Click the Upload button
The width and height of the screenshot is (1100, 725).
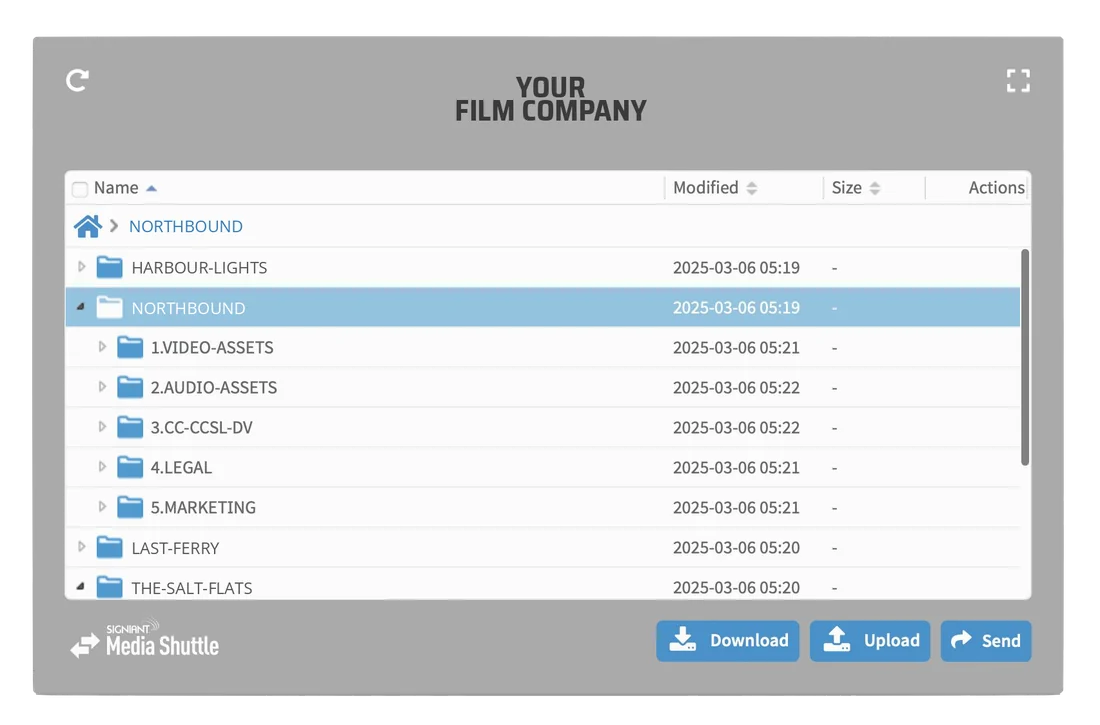870,641
